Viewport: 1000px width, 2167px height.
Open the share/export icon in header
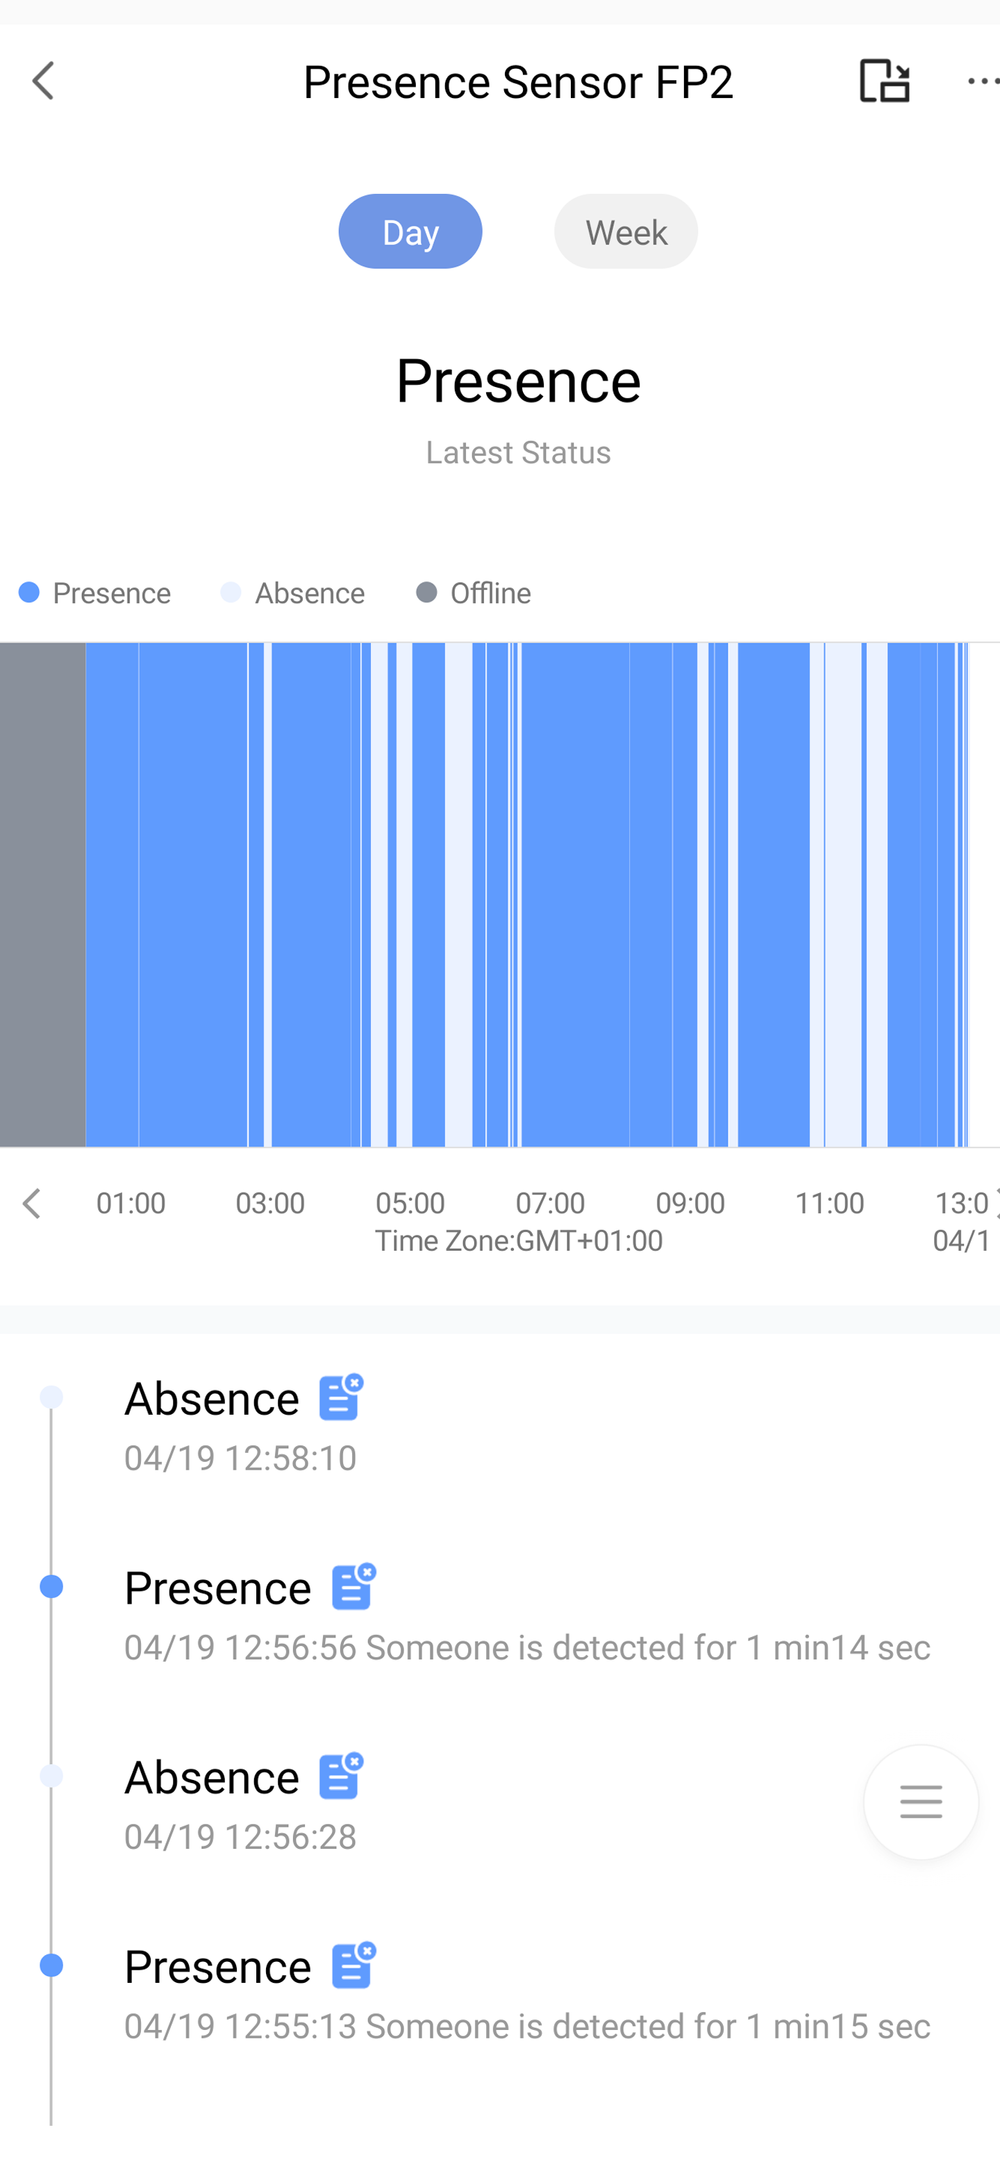[x=885, y=82]
